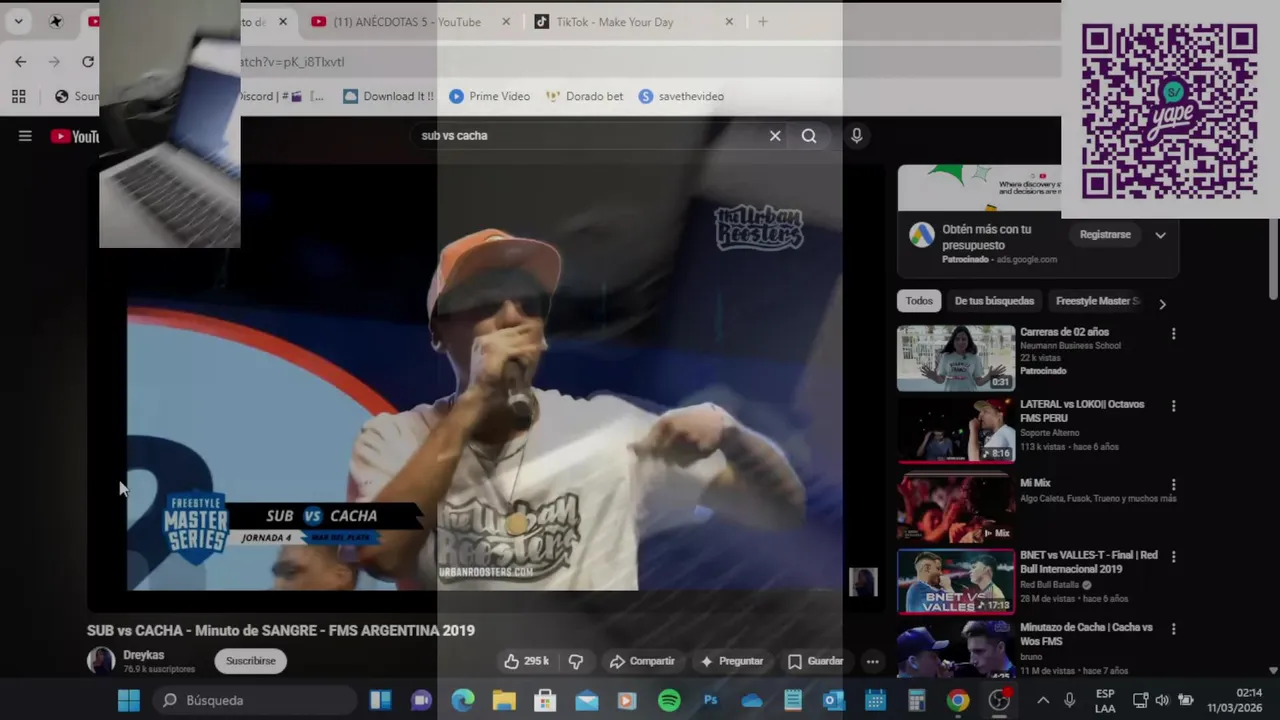Open the Dorado bet bookmark
Viewport: 1280px width, 720px height.
pos(584,96)
